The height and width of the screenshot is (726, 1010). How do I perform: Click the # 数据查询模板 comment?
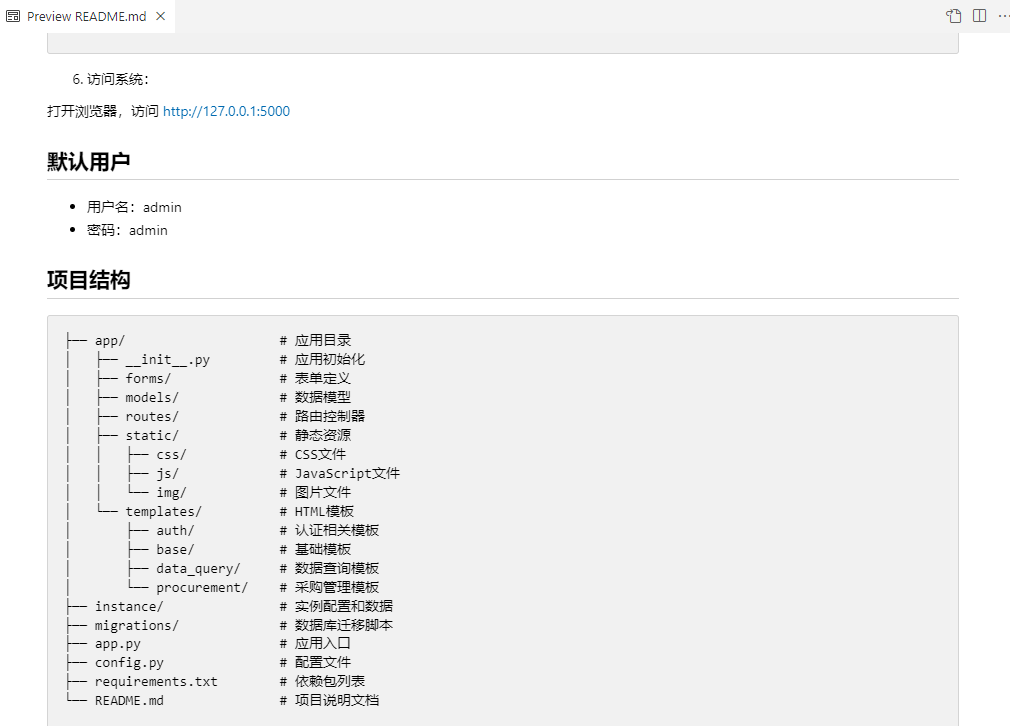coord(330,569)
